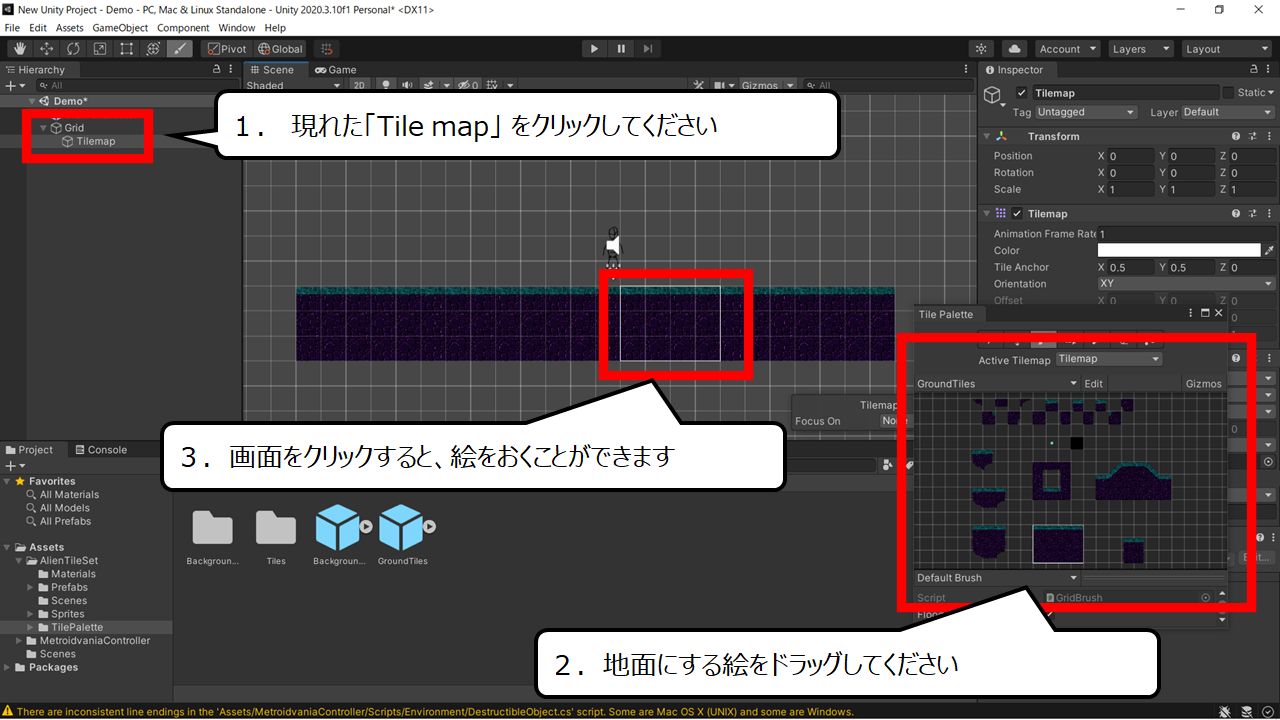Toggle hidden objects visibility in Scene
This screenshot has height=720, width=1280.
[469, 86]
